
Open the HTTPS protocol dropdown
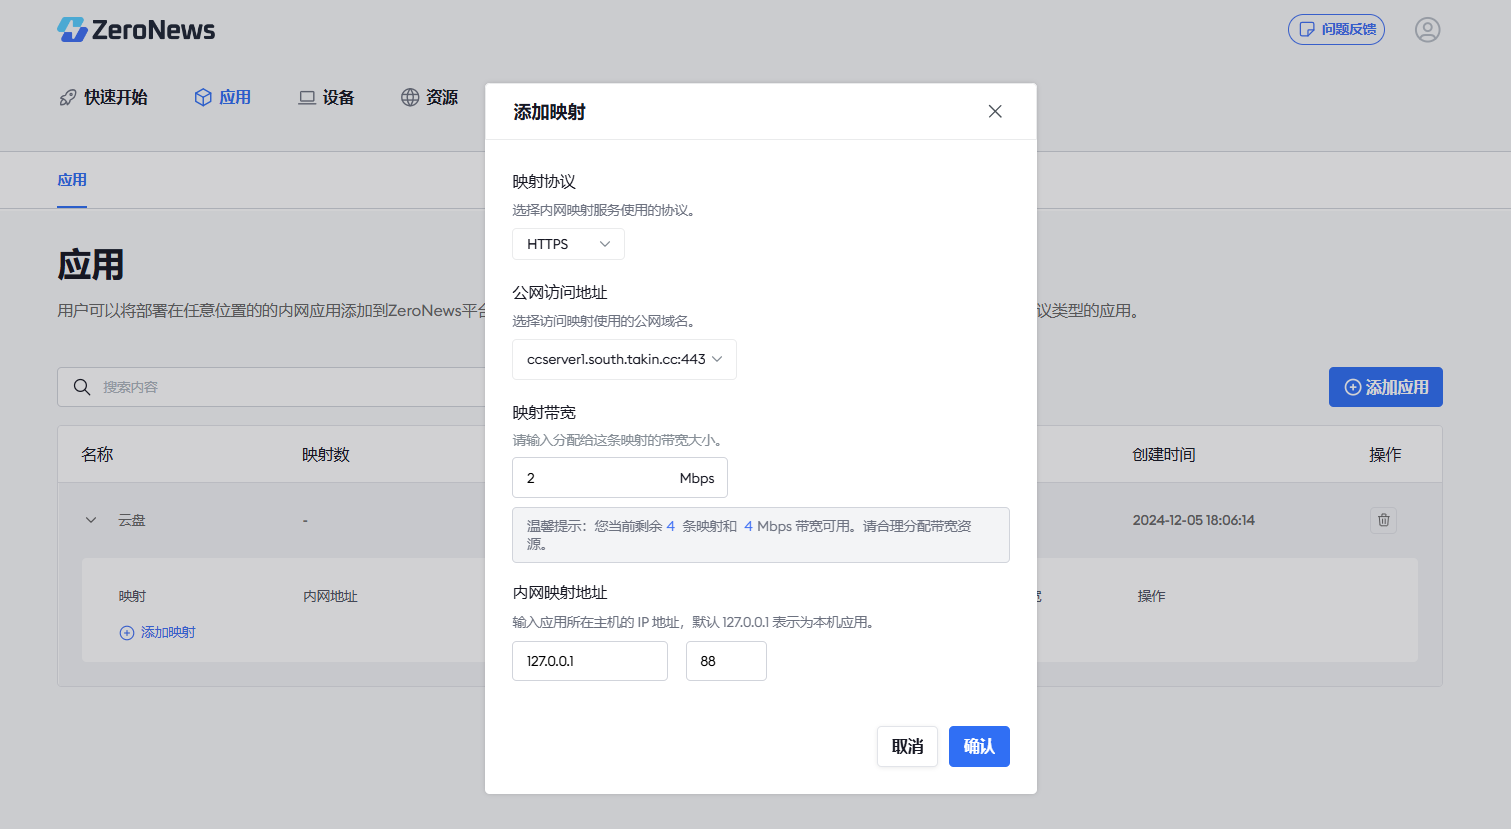pos(568,244)
